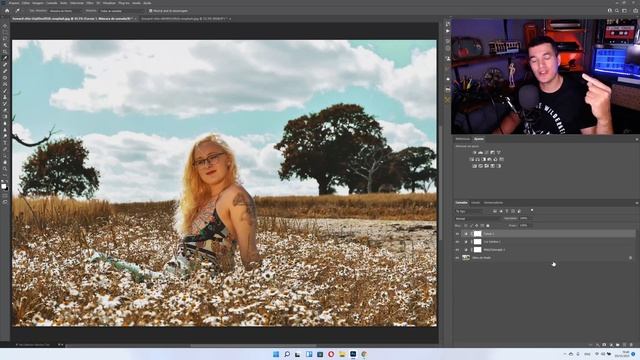Open the Tam. Amostra dropdown
Screen dimensions: 640x360
pyautogui.click(x=64, y=11)
